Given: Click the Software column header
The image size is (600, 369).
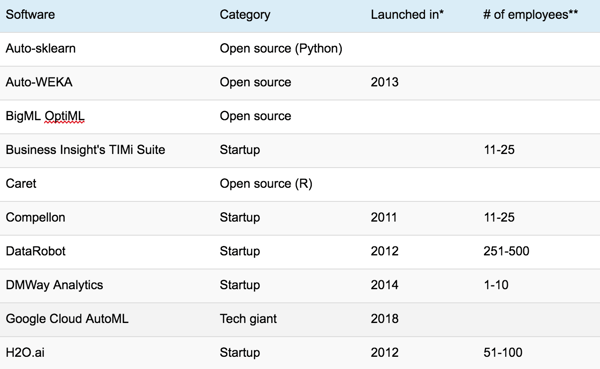Looking at the screenshot, I should pos(30,15).
